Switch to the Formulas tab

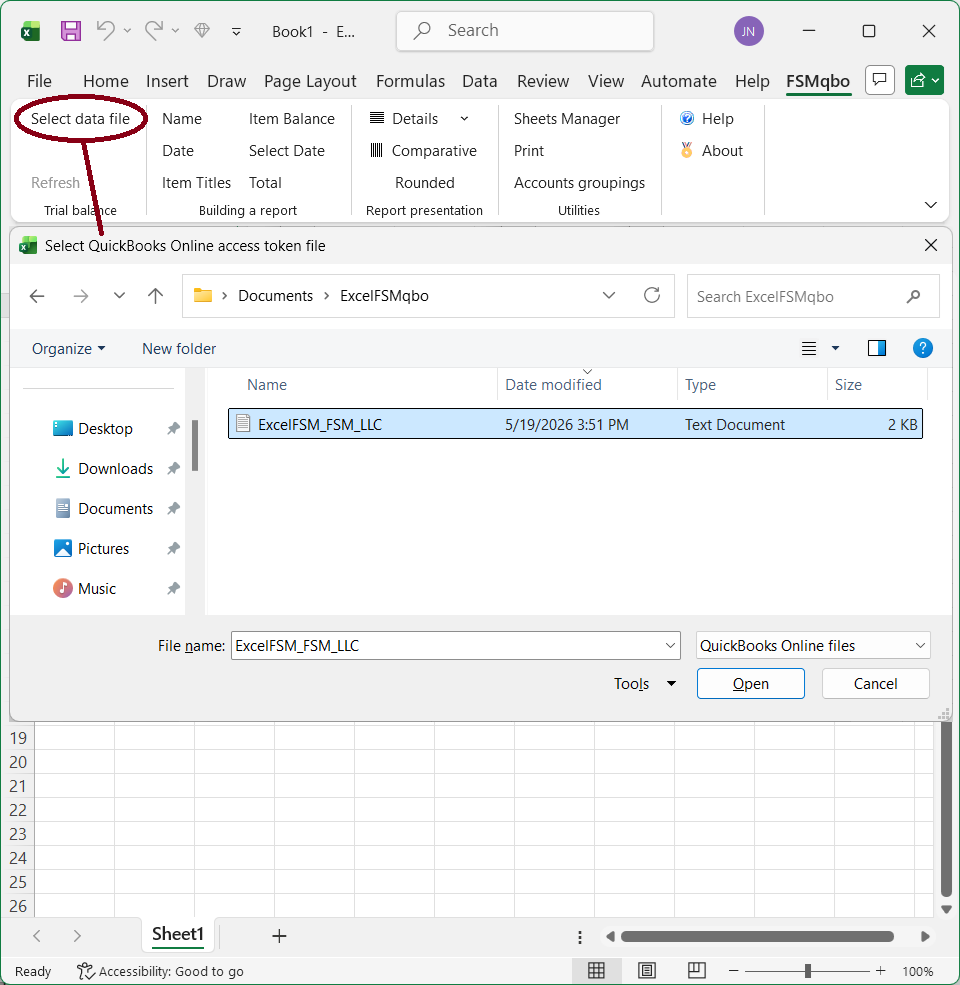[x=410, y=81]
